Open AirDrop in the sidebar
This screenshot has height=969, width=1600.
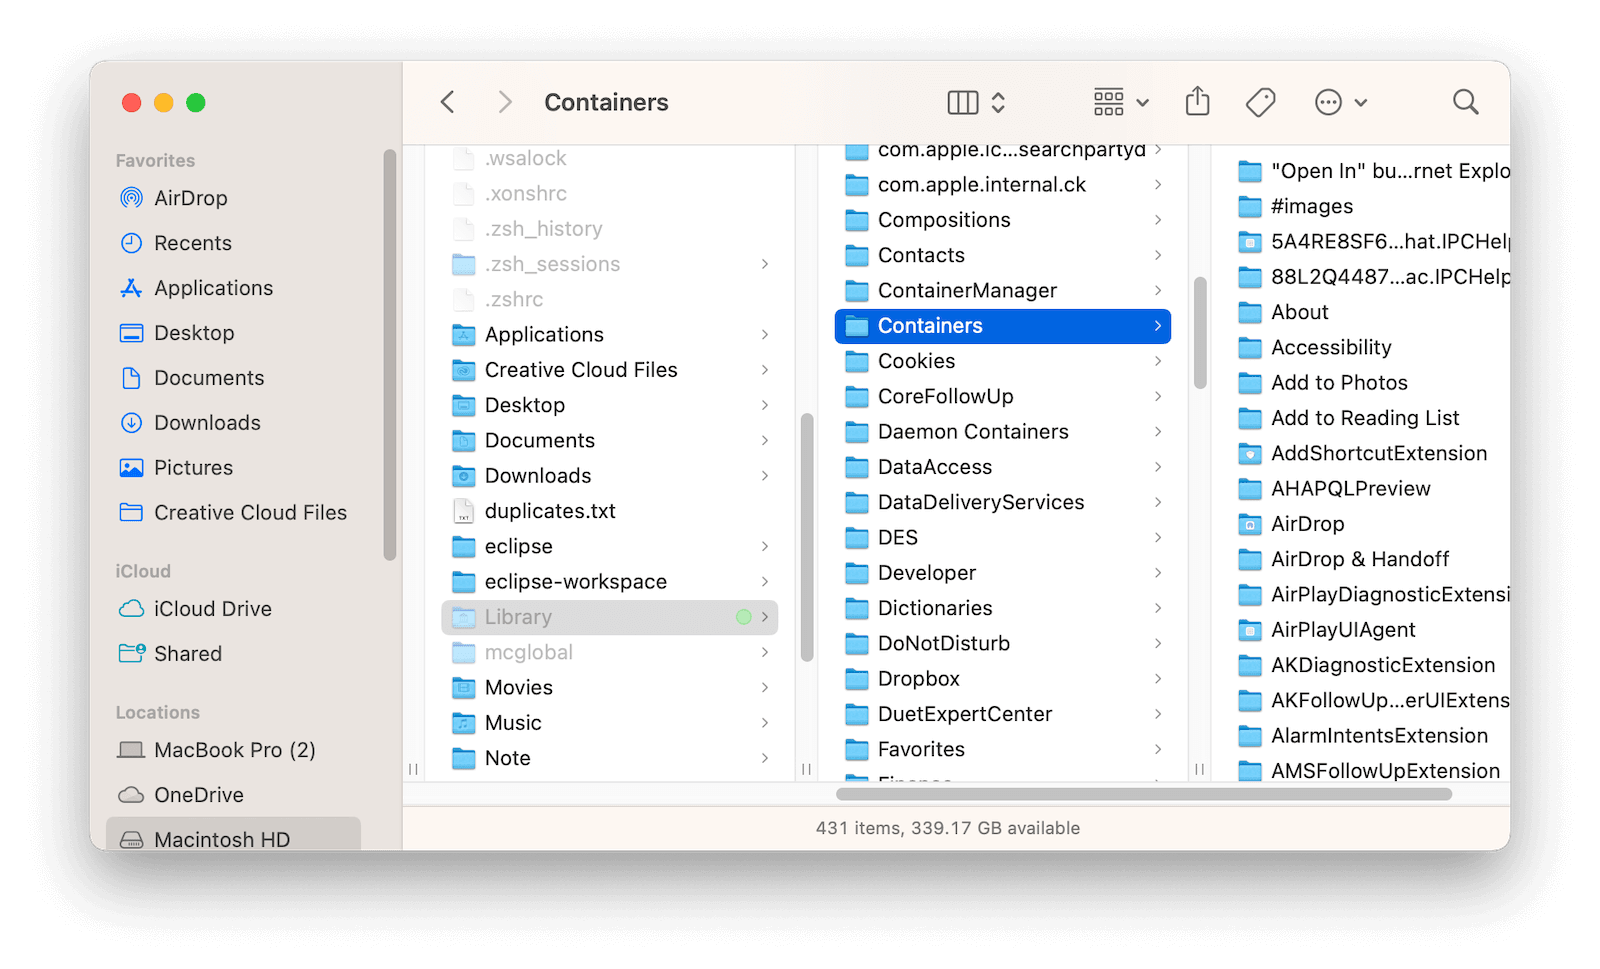(190, 198)
